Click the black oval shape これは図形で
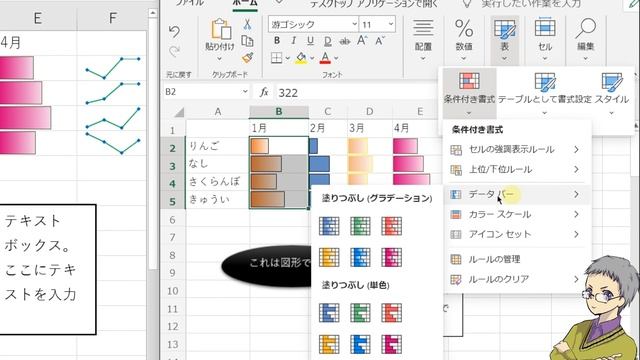The width and height of the screenshot is (640, 360). (x=267, y=266)
